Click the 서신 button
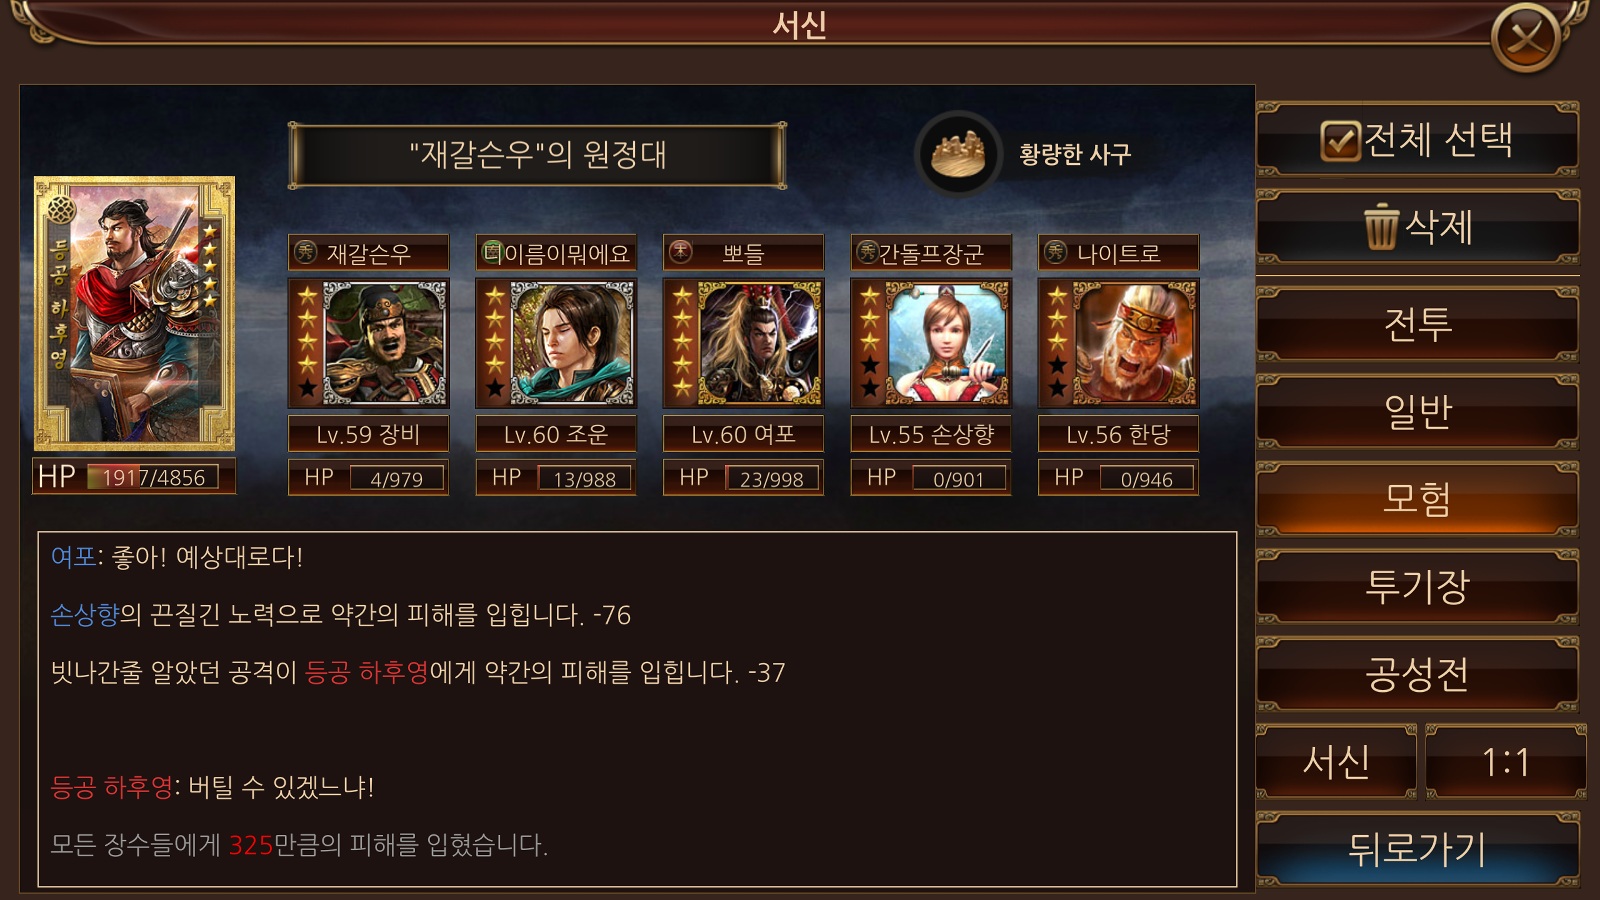The height and width of the screenshot is (900, 1600). click(1337, 762)
